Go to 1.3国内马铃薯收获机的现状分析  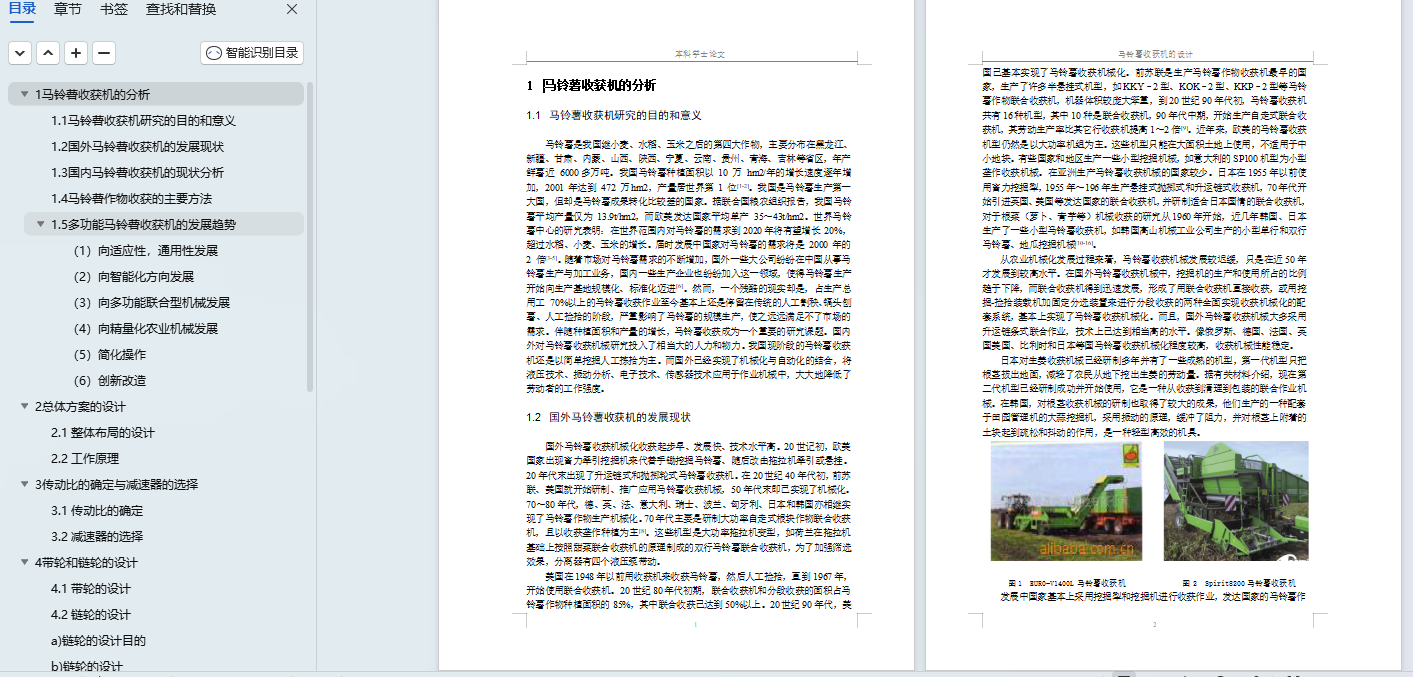click(138, 173)
